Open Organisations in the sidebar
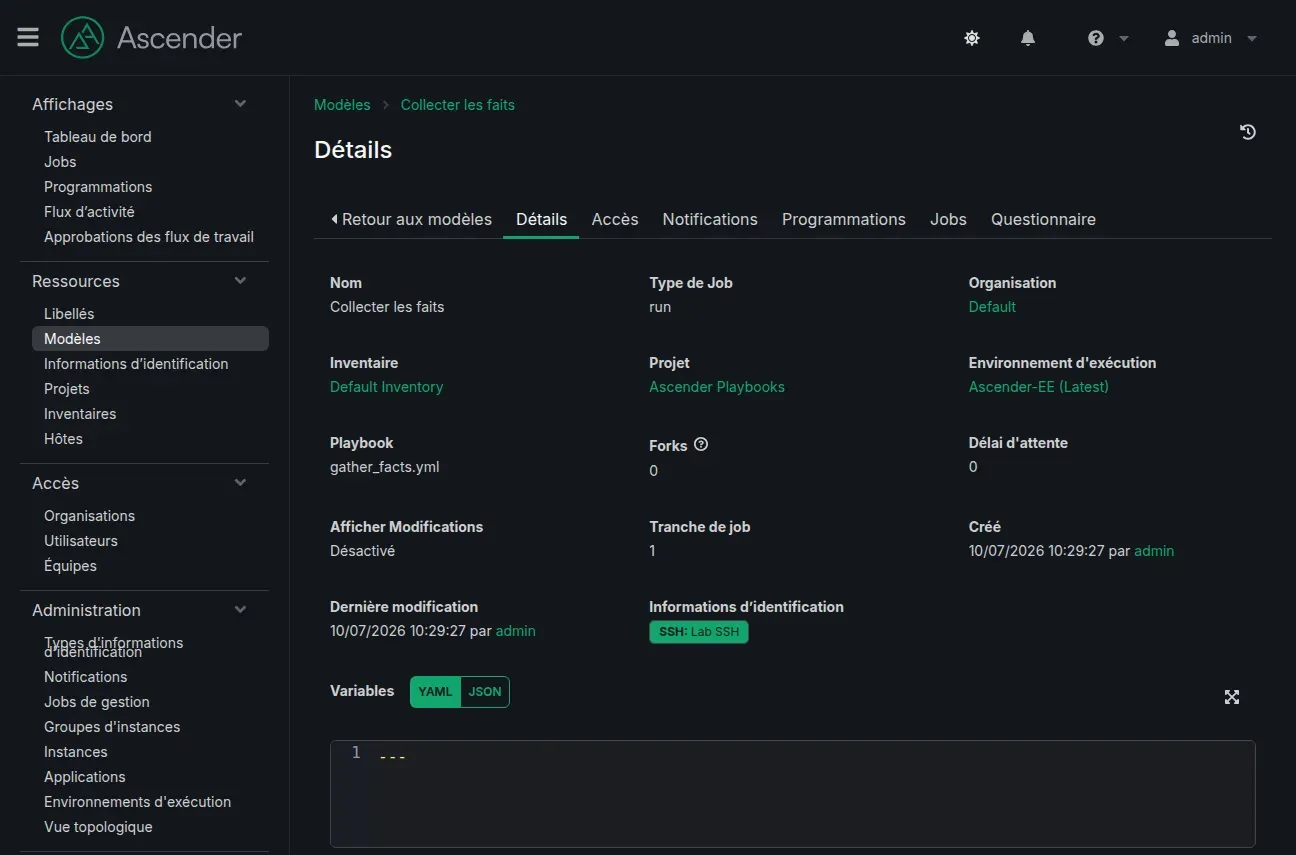The height and width of the screenshot is (855, 1296). 89,516
